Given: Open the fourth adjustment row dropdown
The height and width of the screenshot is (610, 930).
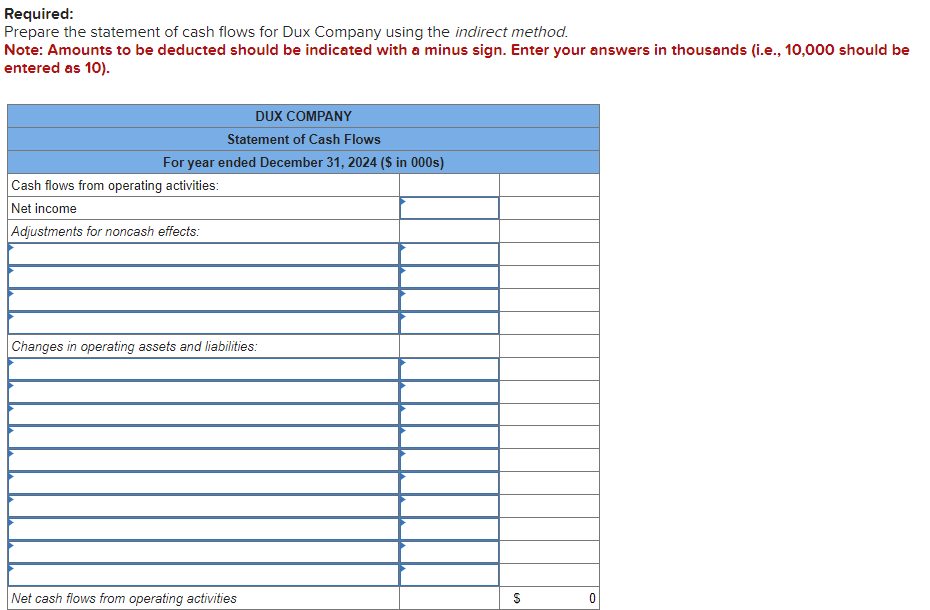Looking at the screenshot, I should 200,323.
